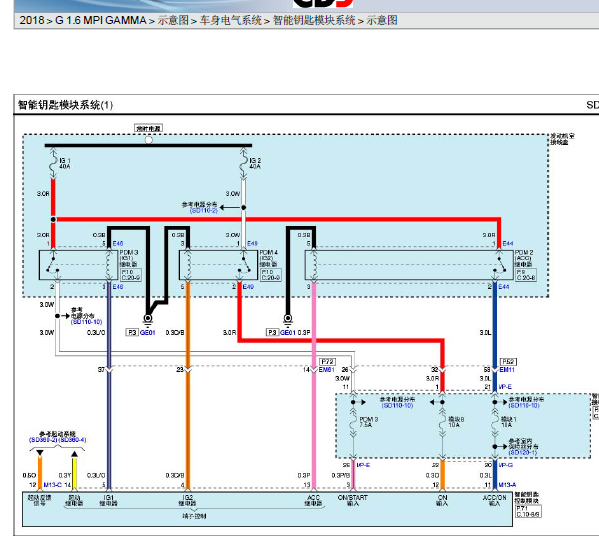Click the PDM 2 ACC relay coil symbol
The height and width of the screenshot is (554, 599).
314,265
